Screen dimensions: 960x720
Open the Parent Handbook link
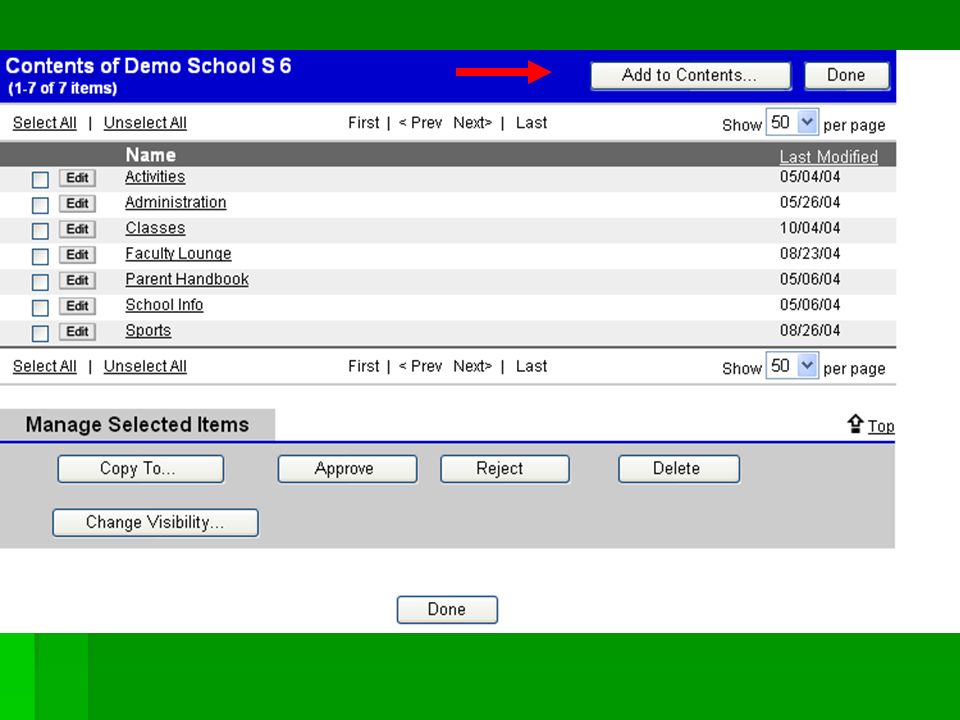point(187,279)
